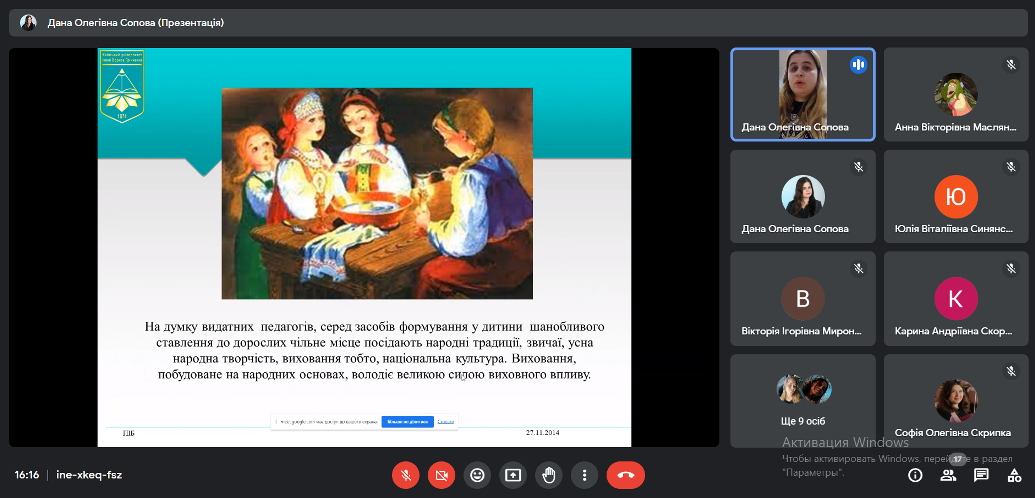Click the blue button in sharing notification
Viewport: 1035px width, 498px height.
pyautogui.click(x=407, y=422)
